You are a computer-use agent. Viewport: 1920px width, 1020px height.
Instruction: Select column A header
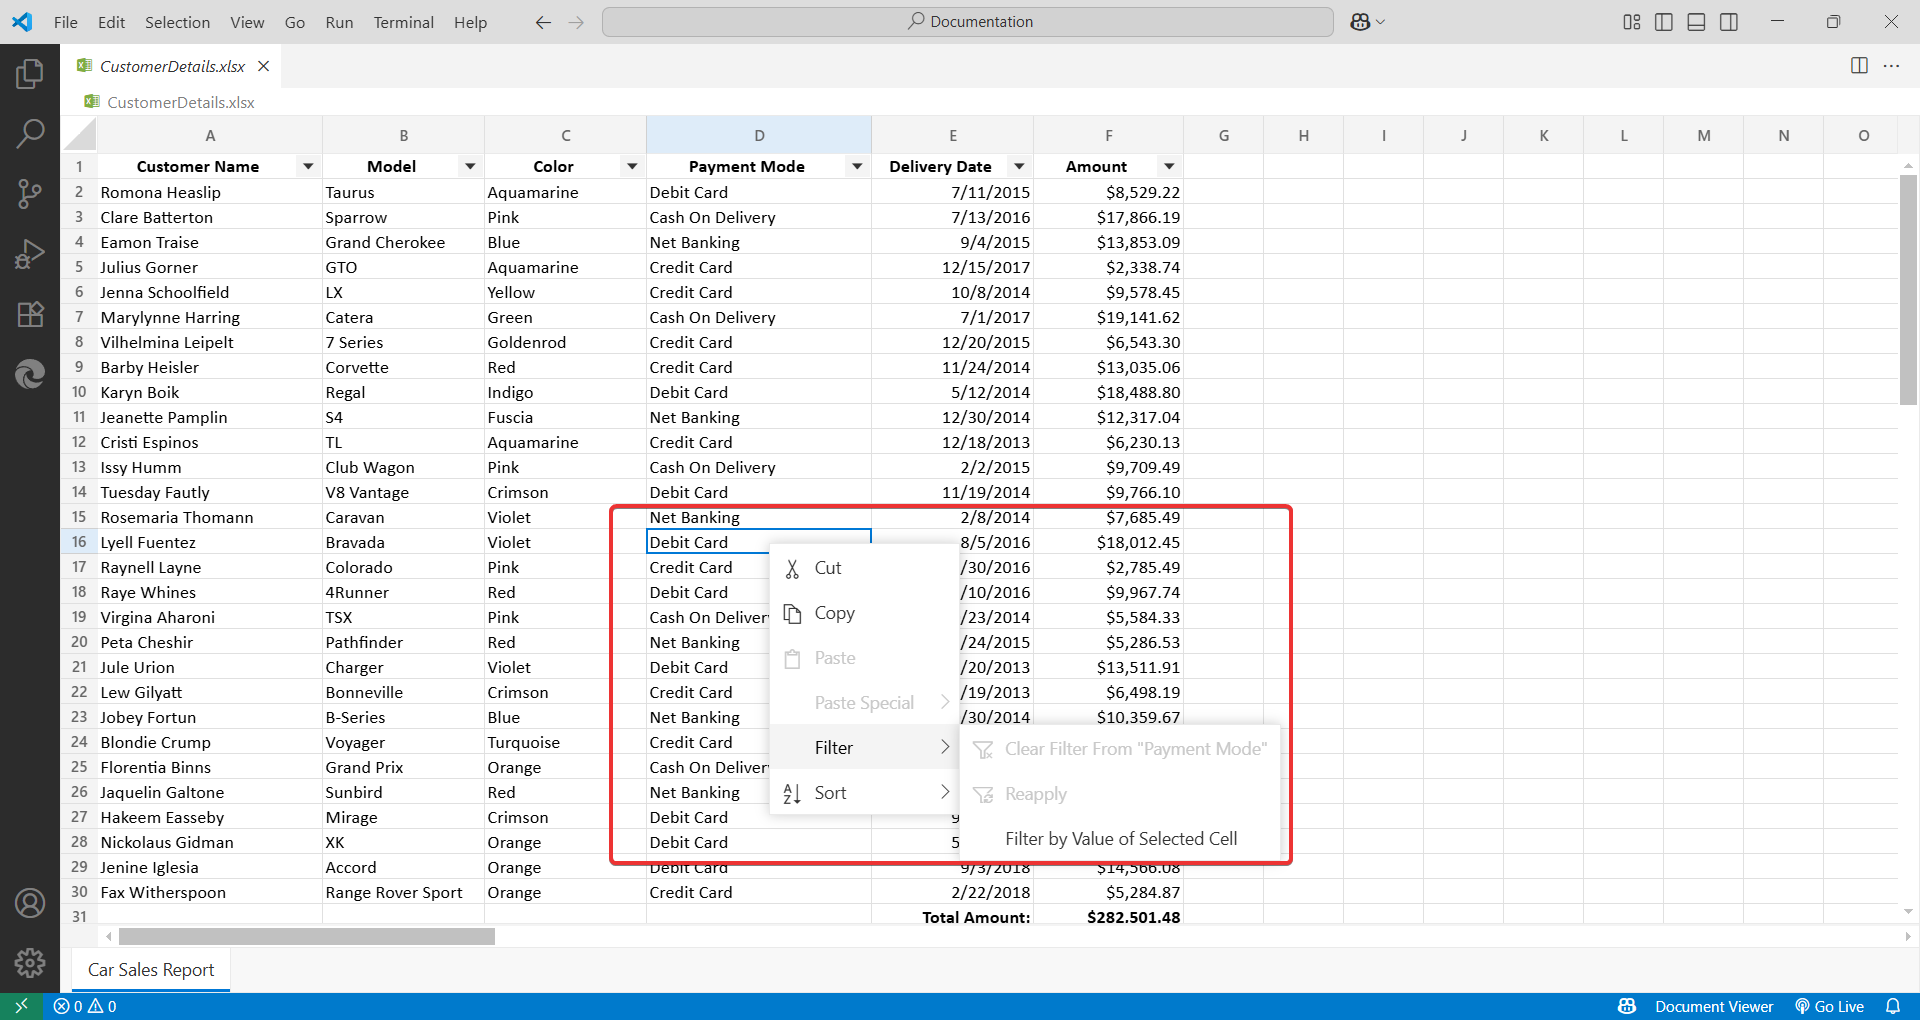[210, 135]
